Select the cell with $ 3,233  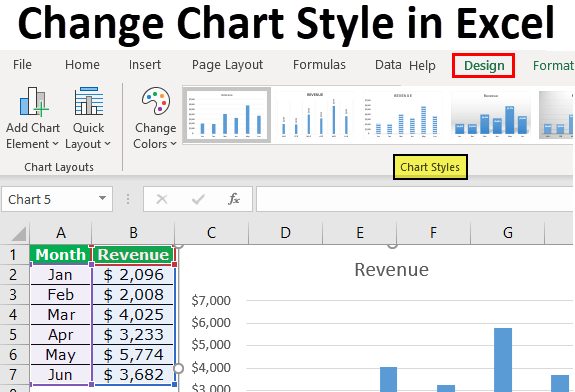click(133, 334)
